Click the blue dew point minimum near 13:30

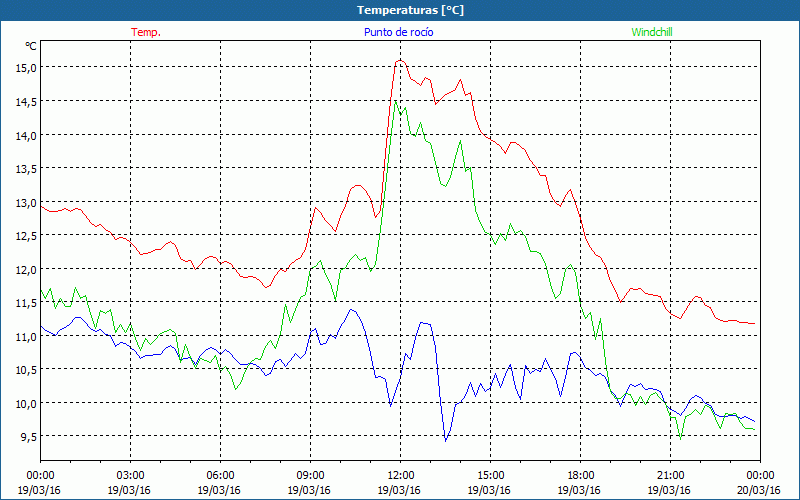[x=445, y=441]
